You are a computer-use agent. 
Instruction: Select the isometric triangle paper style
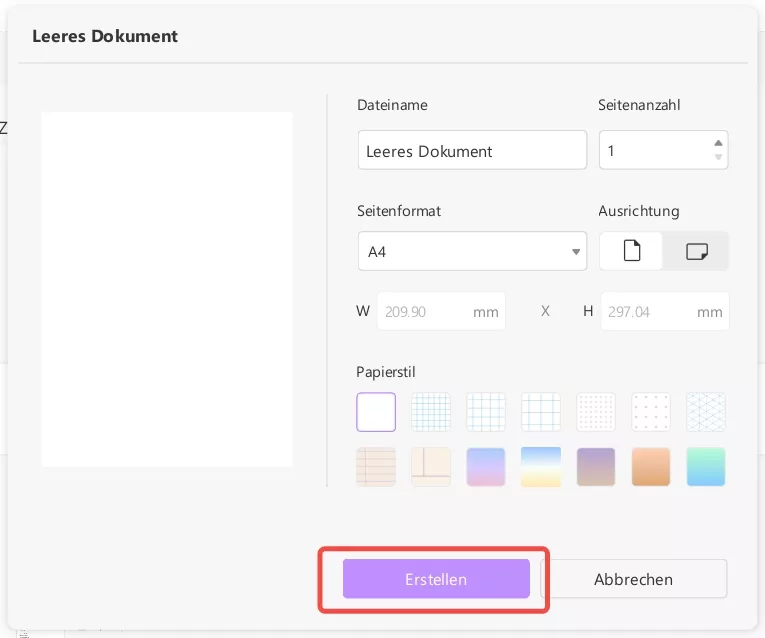click(x=706, y=412)
